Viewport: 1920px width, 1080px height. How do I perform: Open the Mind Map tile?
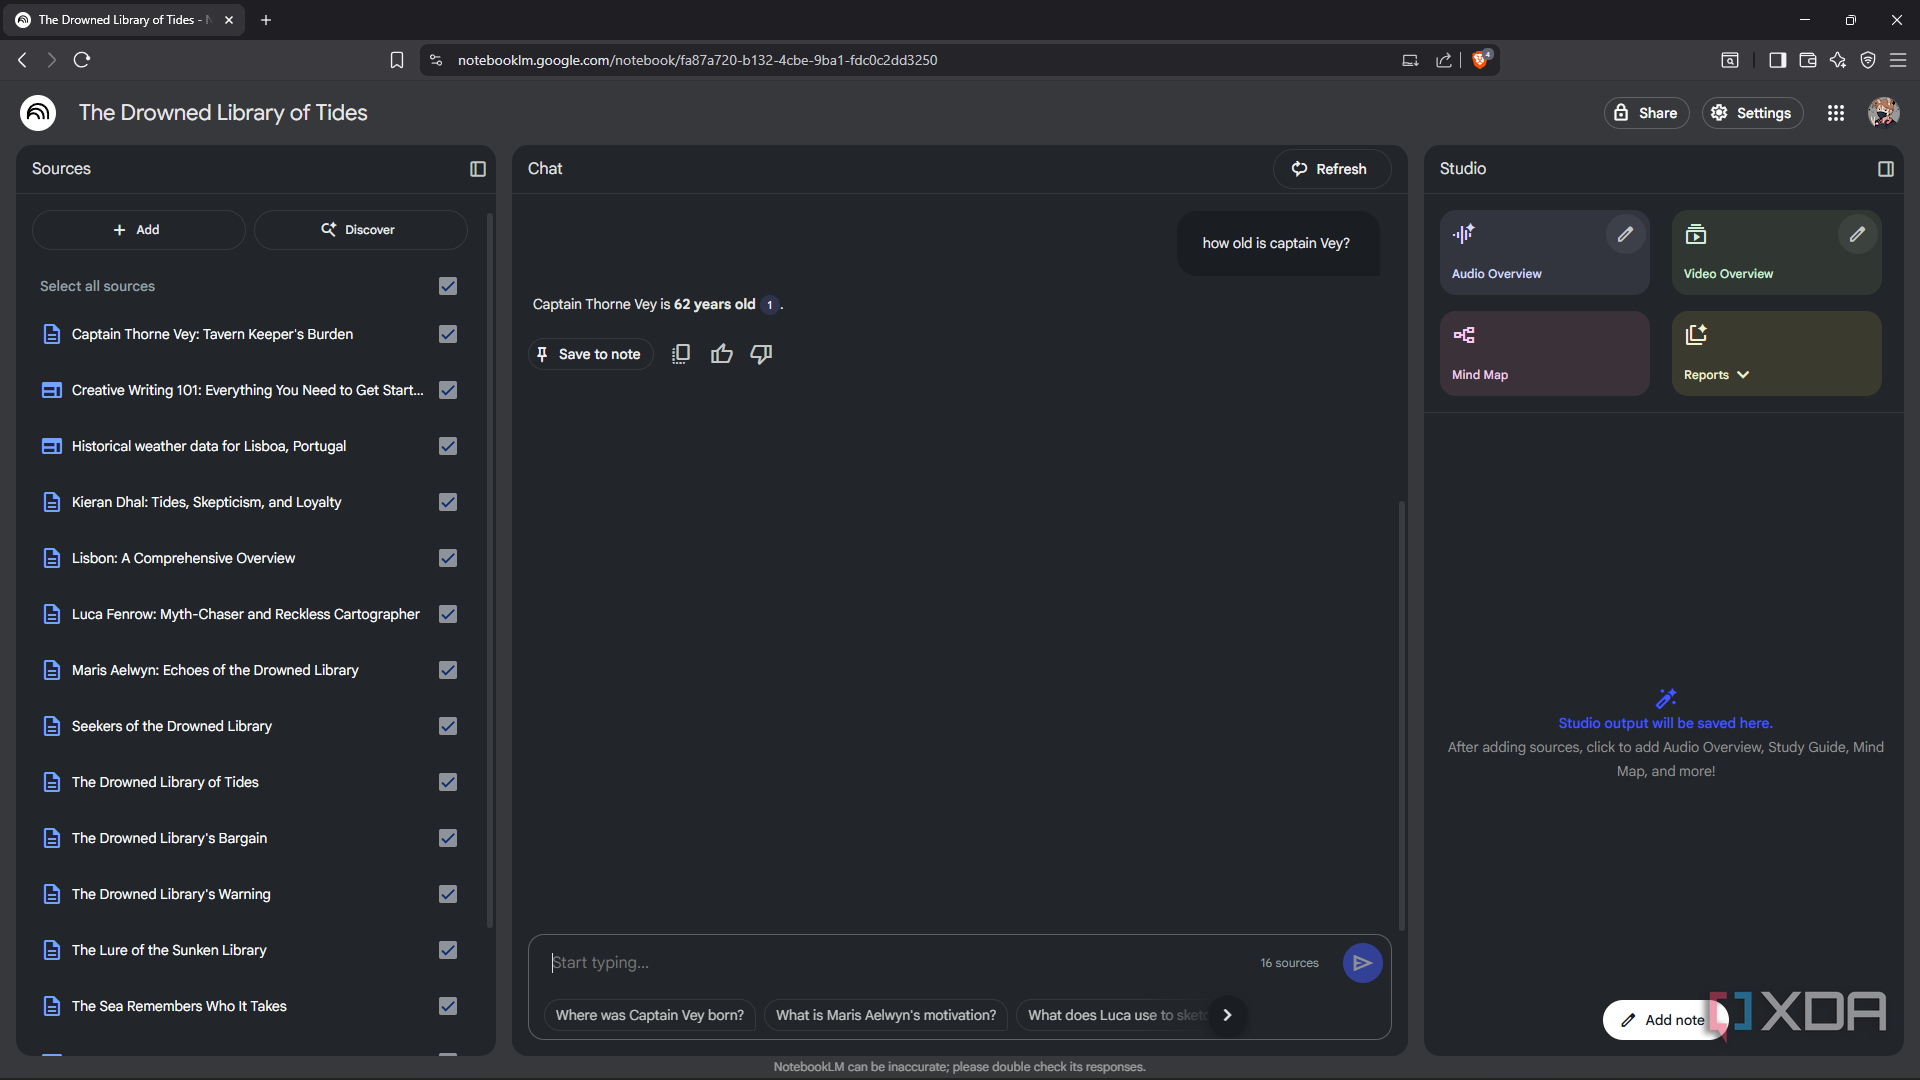[x=1544, y=353]
